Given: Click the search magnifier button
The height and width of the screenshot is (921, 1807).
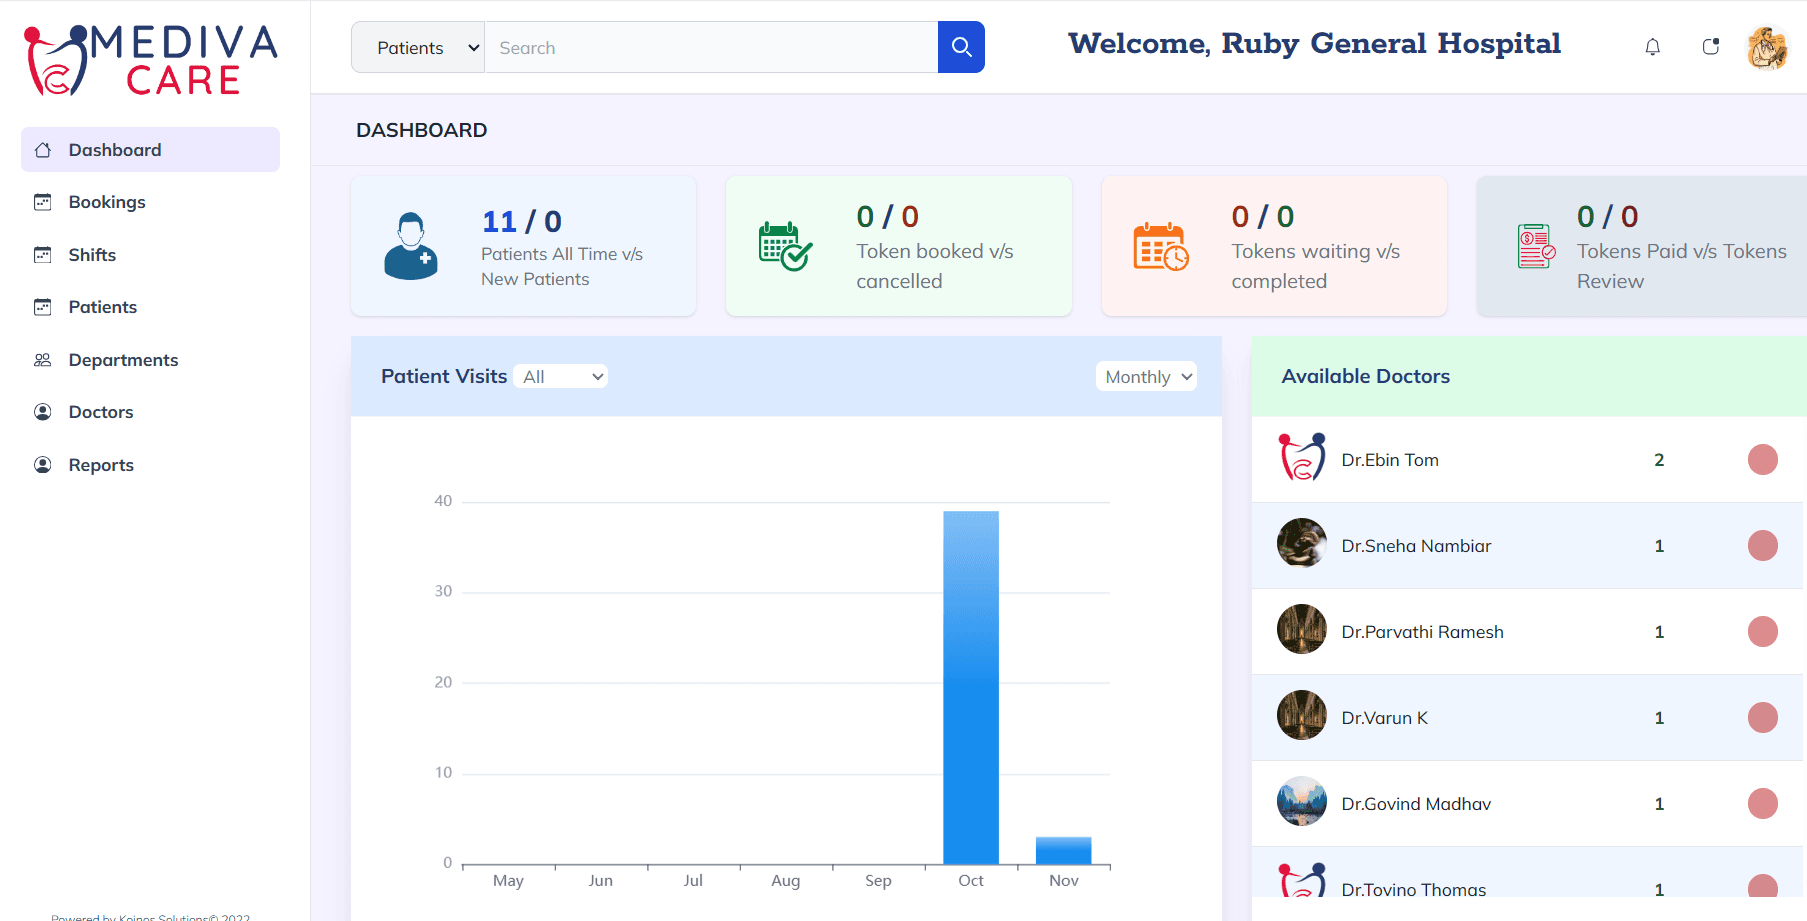Looking at the screenshot, I should [x=961, y=47].
